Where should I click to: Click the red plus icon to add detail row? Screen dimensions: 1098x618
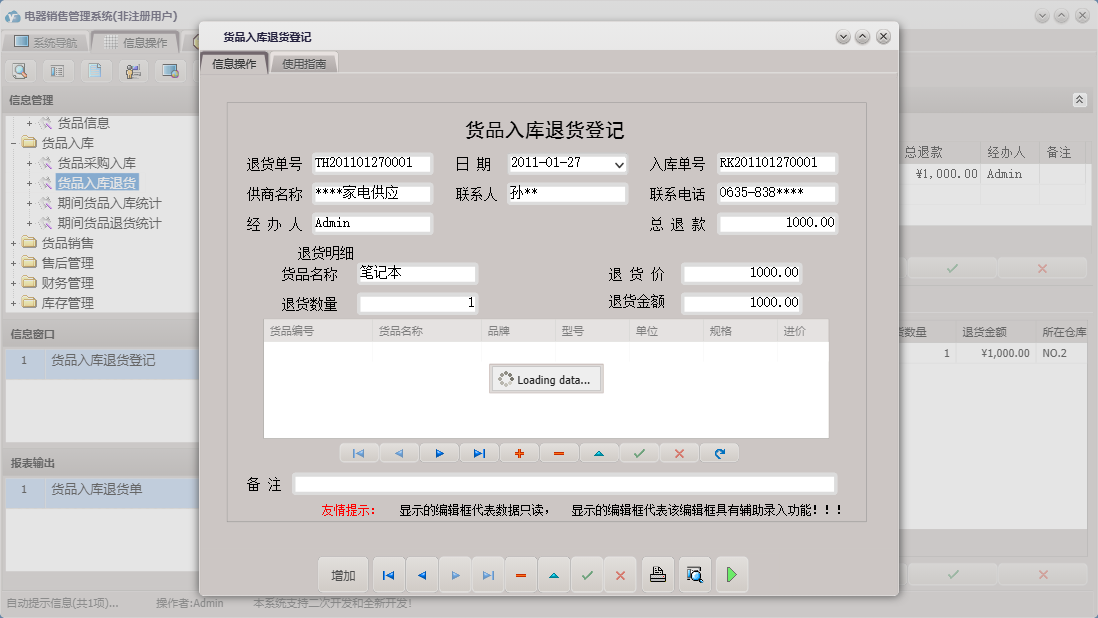click(519, 453)
